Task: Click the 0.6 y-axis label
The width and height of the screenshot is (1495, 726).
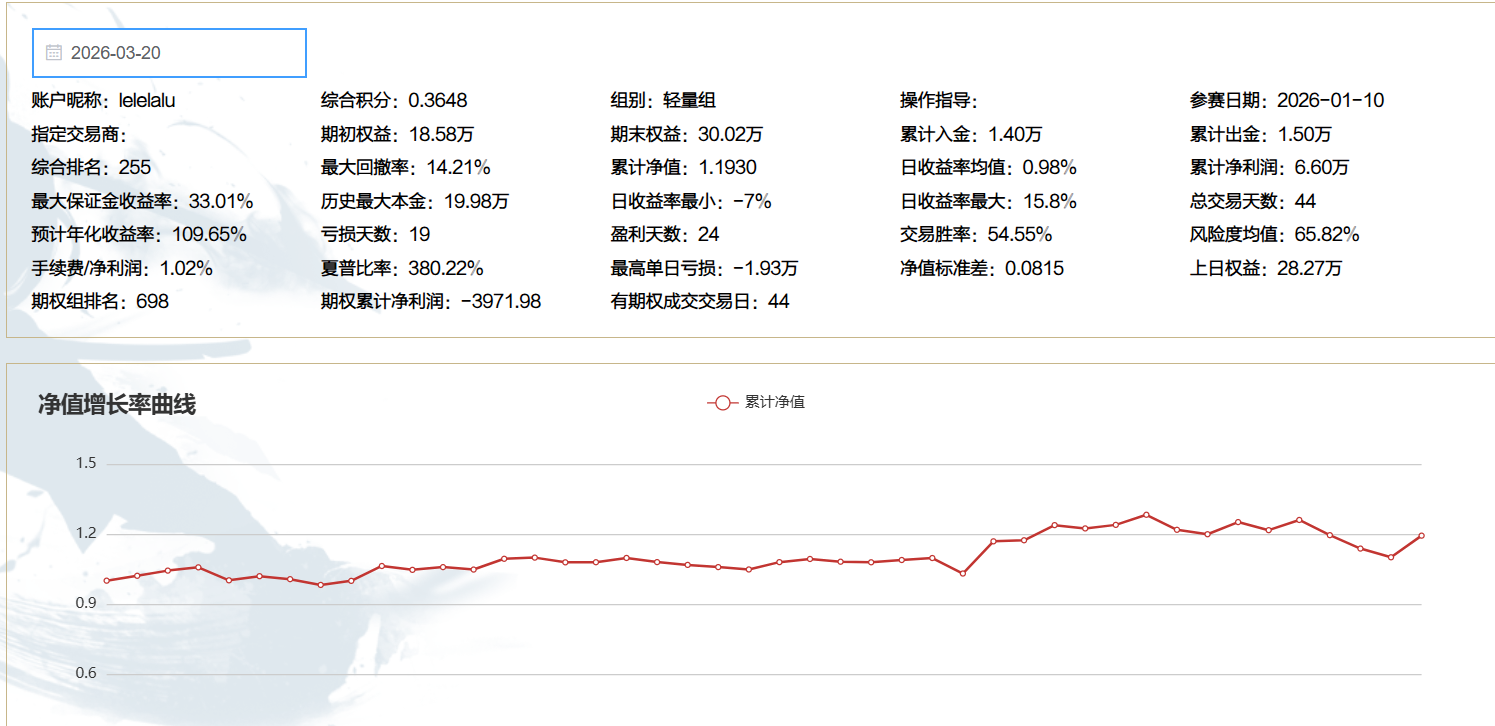Action: (86, 674)
